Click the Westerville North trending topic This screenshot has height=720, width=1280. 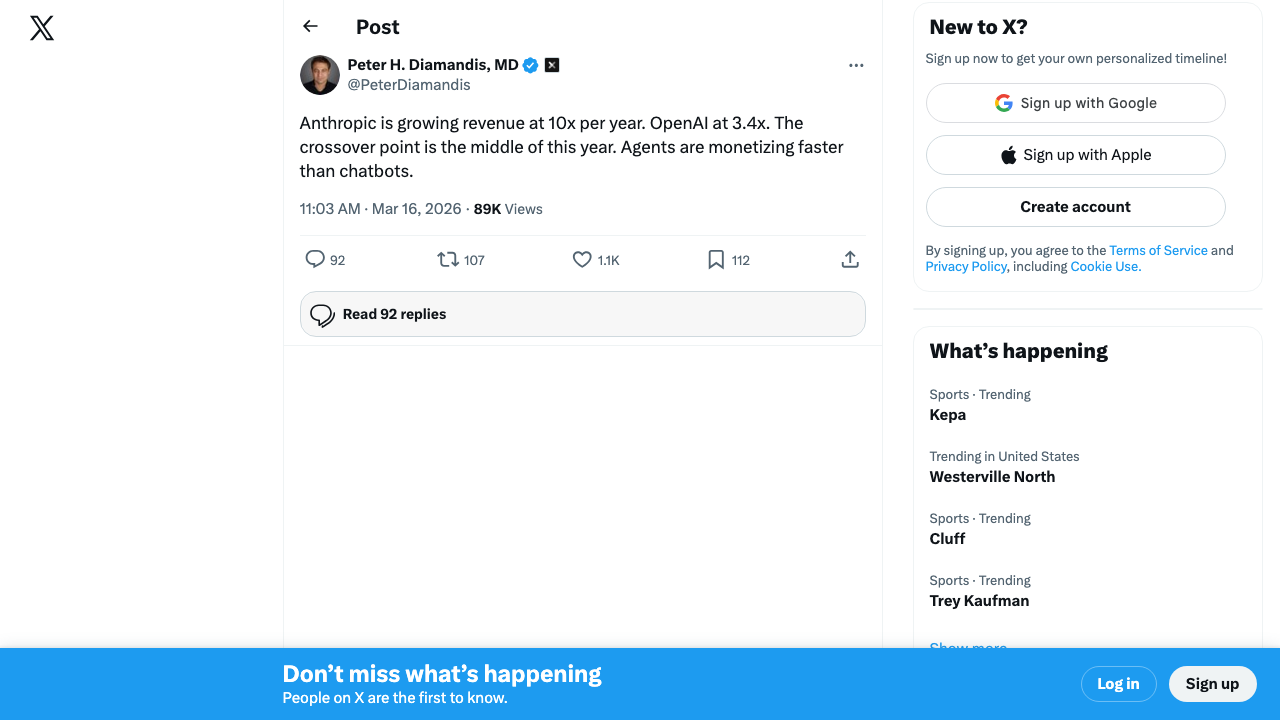[992, 476]
